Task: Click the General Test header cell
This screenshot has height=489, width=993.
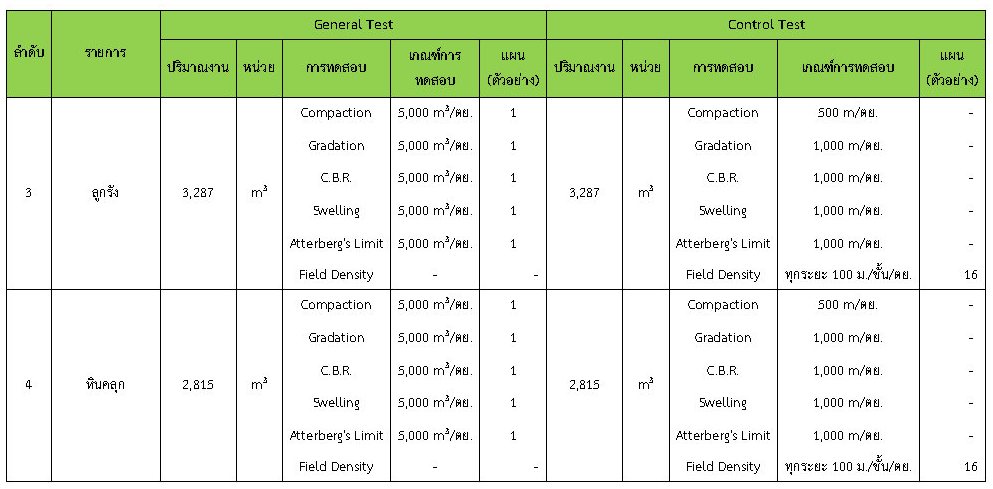Action: [x=352, y=24]
